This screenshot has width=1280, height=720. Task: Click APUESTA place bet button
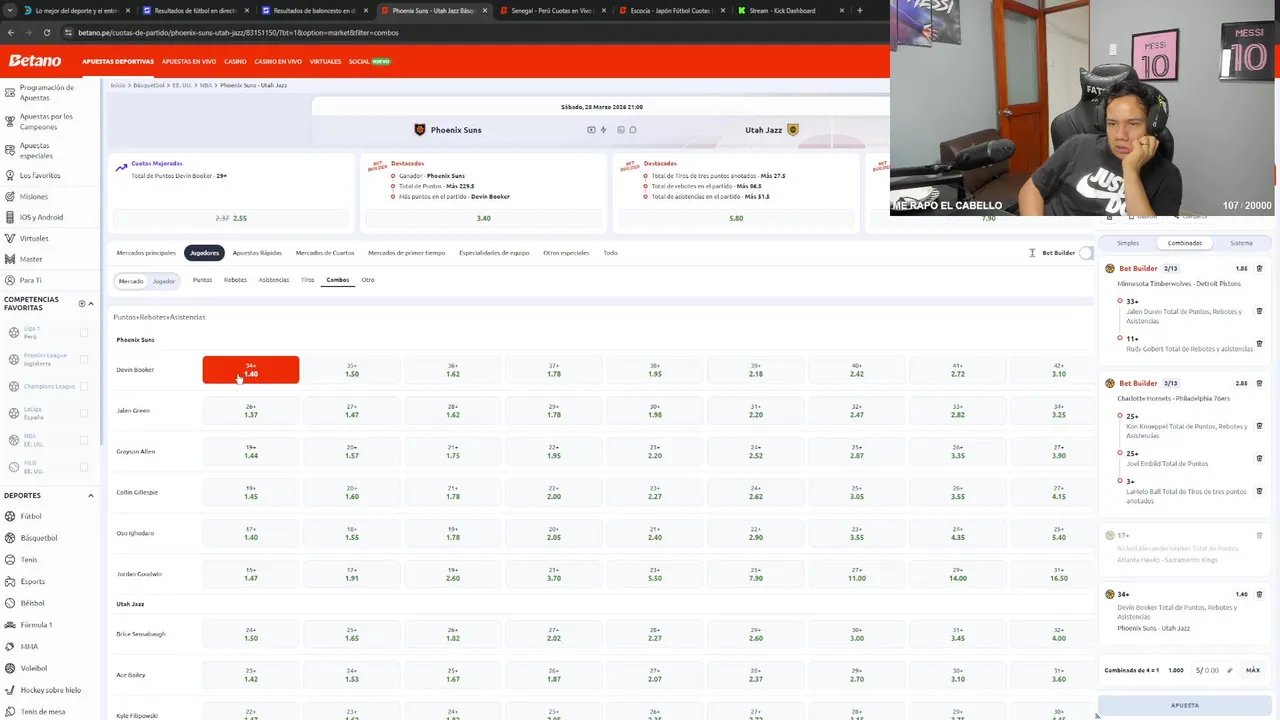(1185, 705)
